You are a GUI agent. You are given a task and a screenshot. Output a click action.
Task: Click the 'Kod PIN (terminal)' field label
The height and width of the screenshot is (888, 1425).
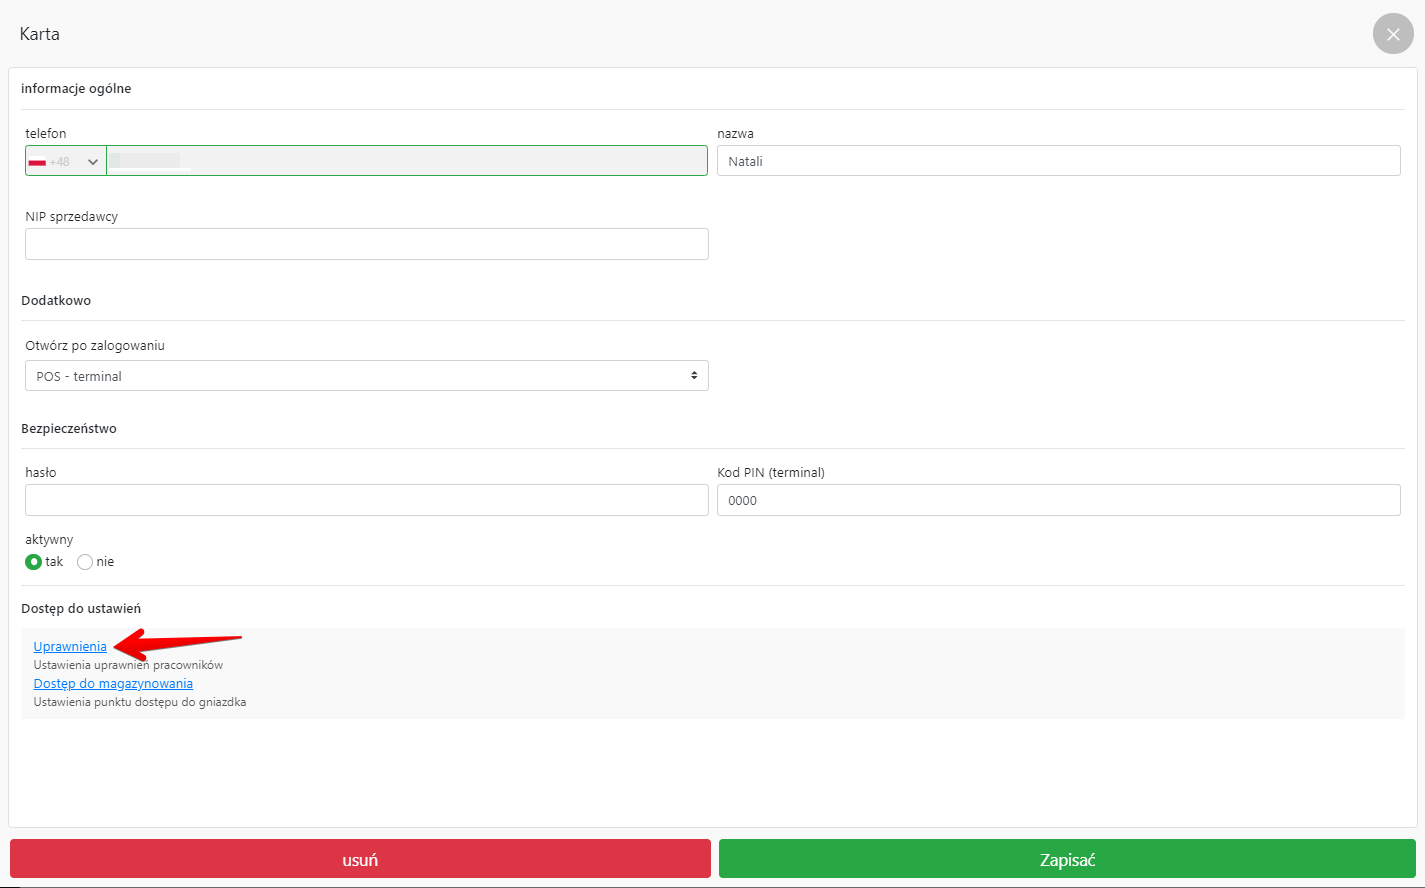(770, 473)
